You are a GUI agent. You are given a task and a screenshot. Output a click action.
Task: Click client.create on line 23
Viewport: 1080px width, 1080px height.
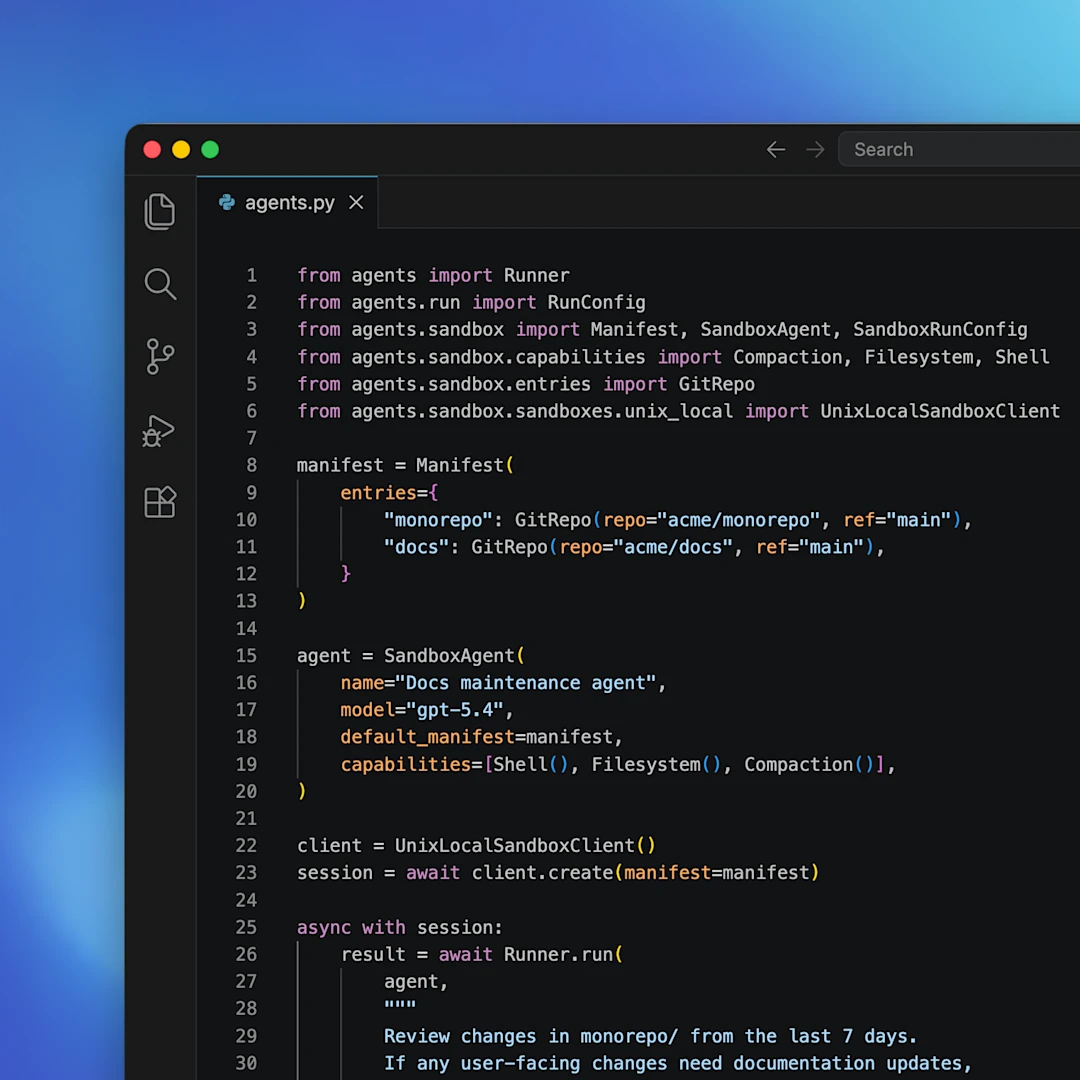coord(542,873)
